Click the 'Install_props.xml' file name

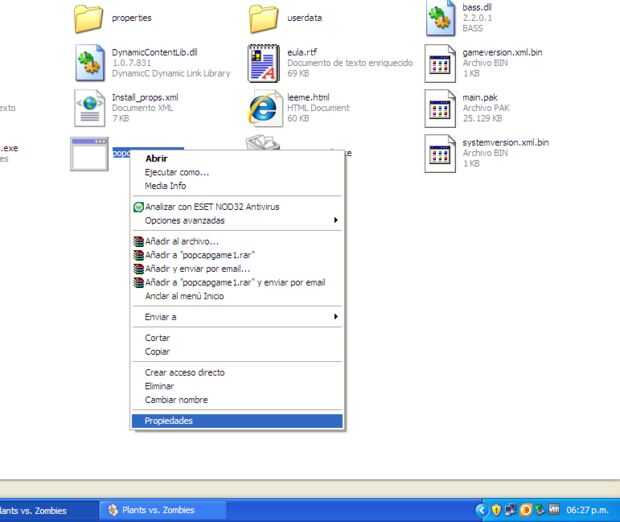[x=145, y=97]
